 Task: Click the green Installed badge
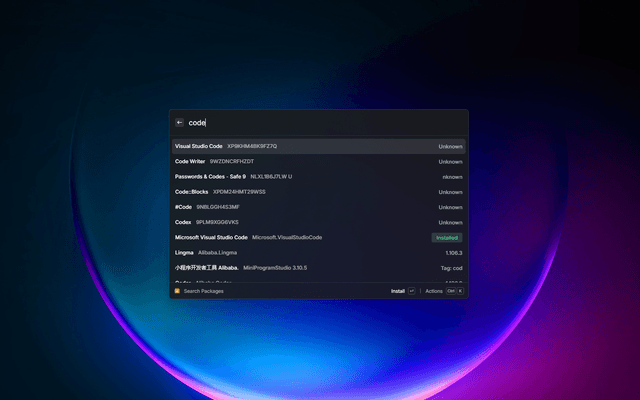tap(447, 238)
